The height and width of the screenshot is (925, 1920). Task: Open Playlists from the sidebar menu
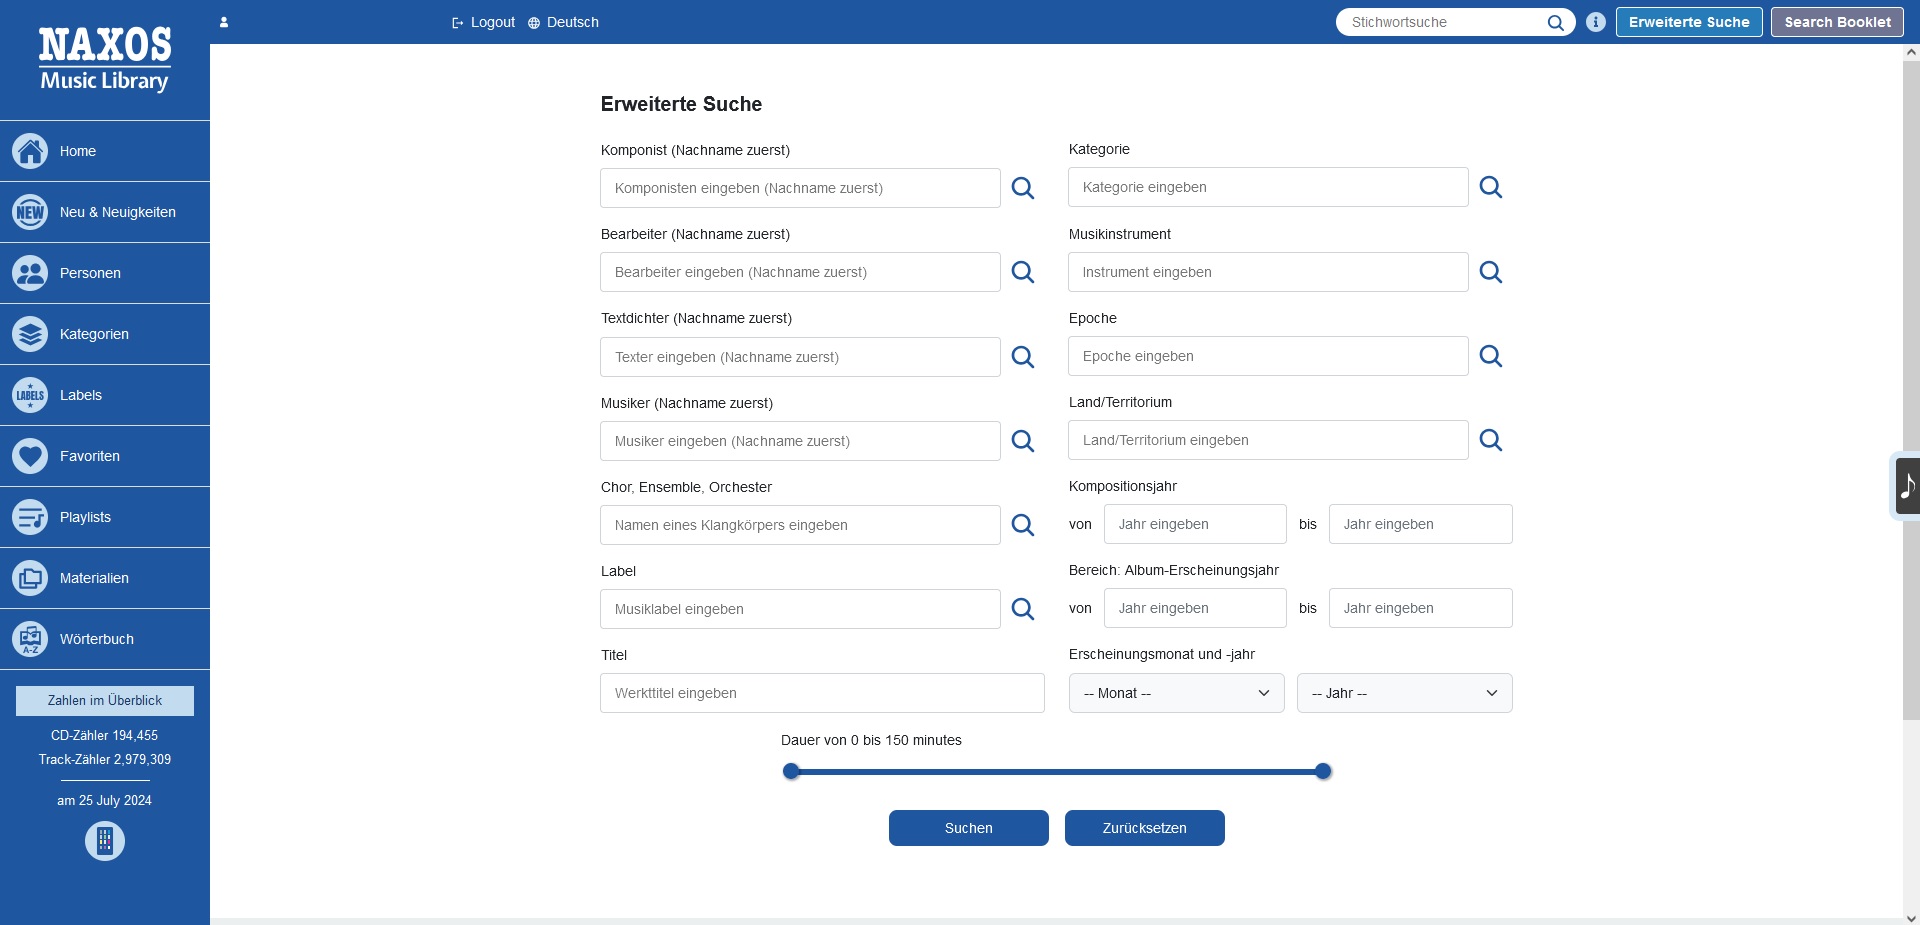click(85, 517)
